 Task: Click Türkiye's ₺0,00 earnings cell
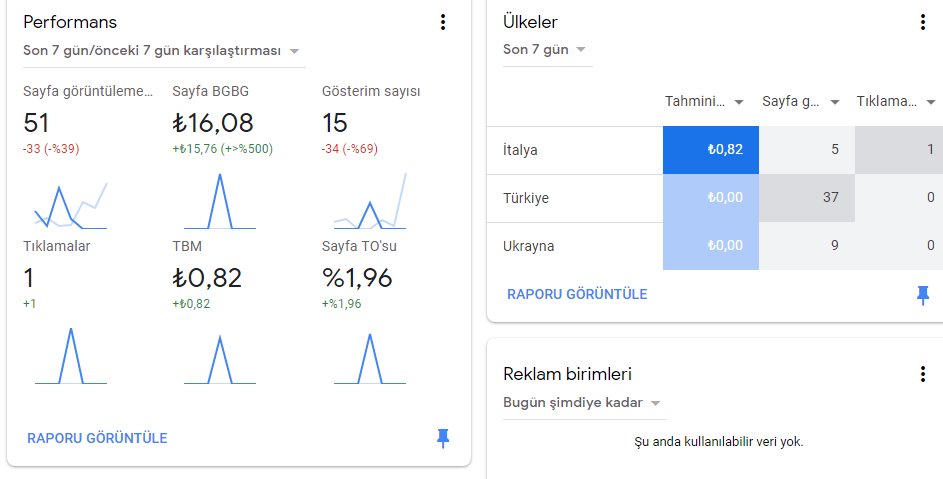(x=711, y=198)
